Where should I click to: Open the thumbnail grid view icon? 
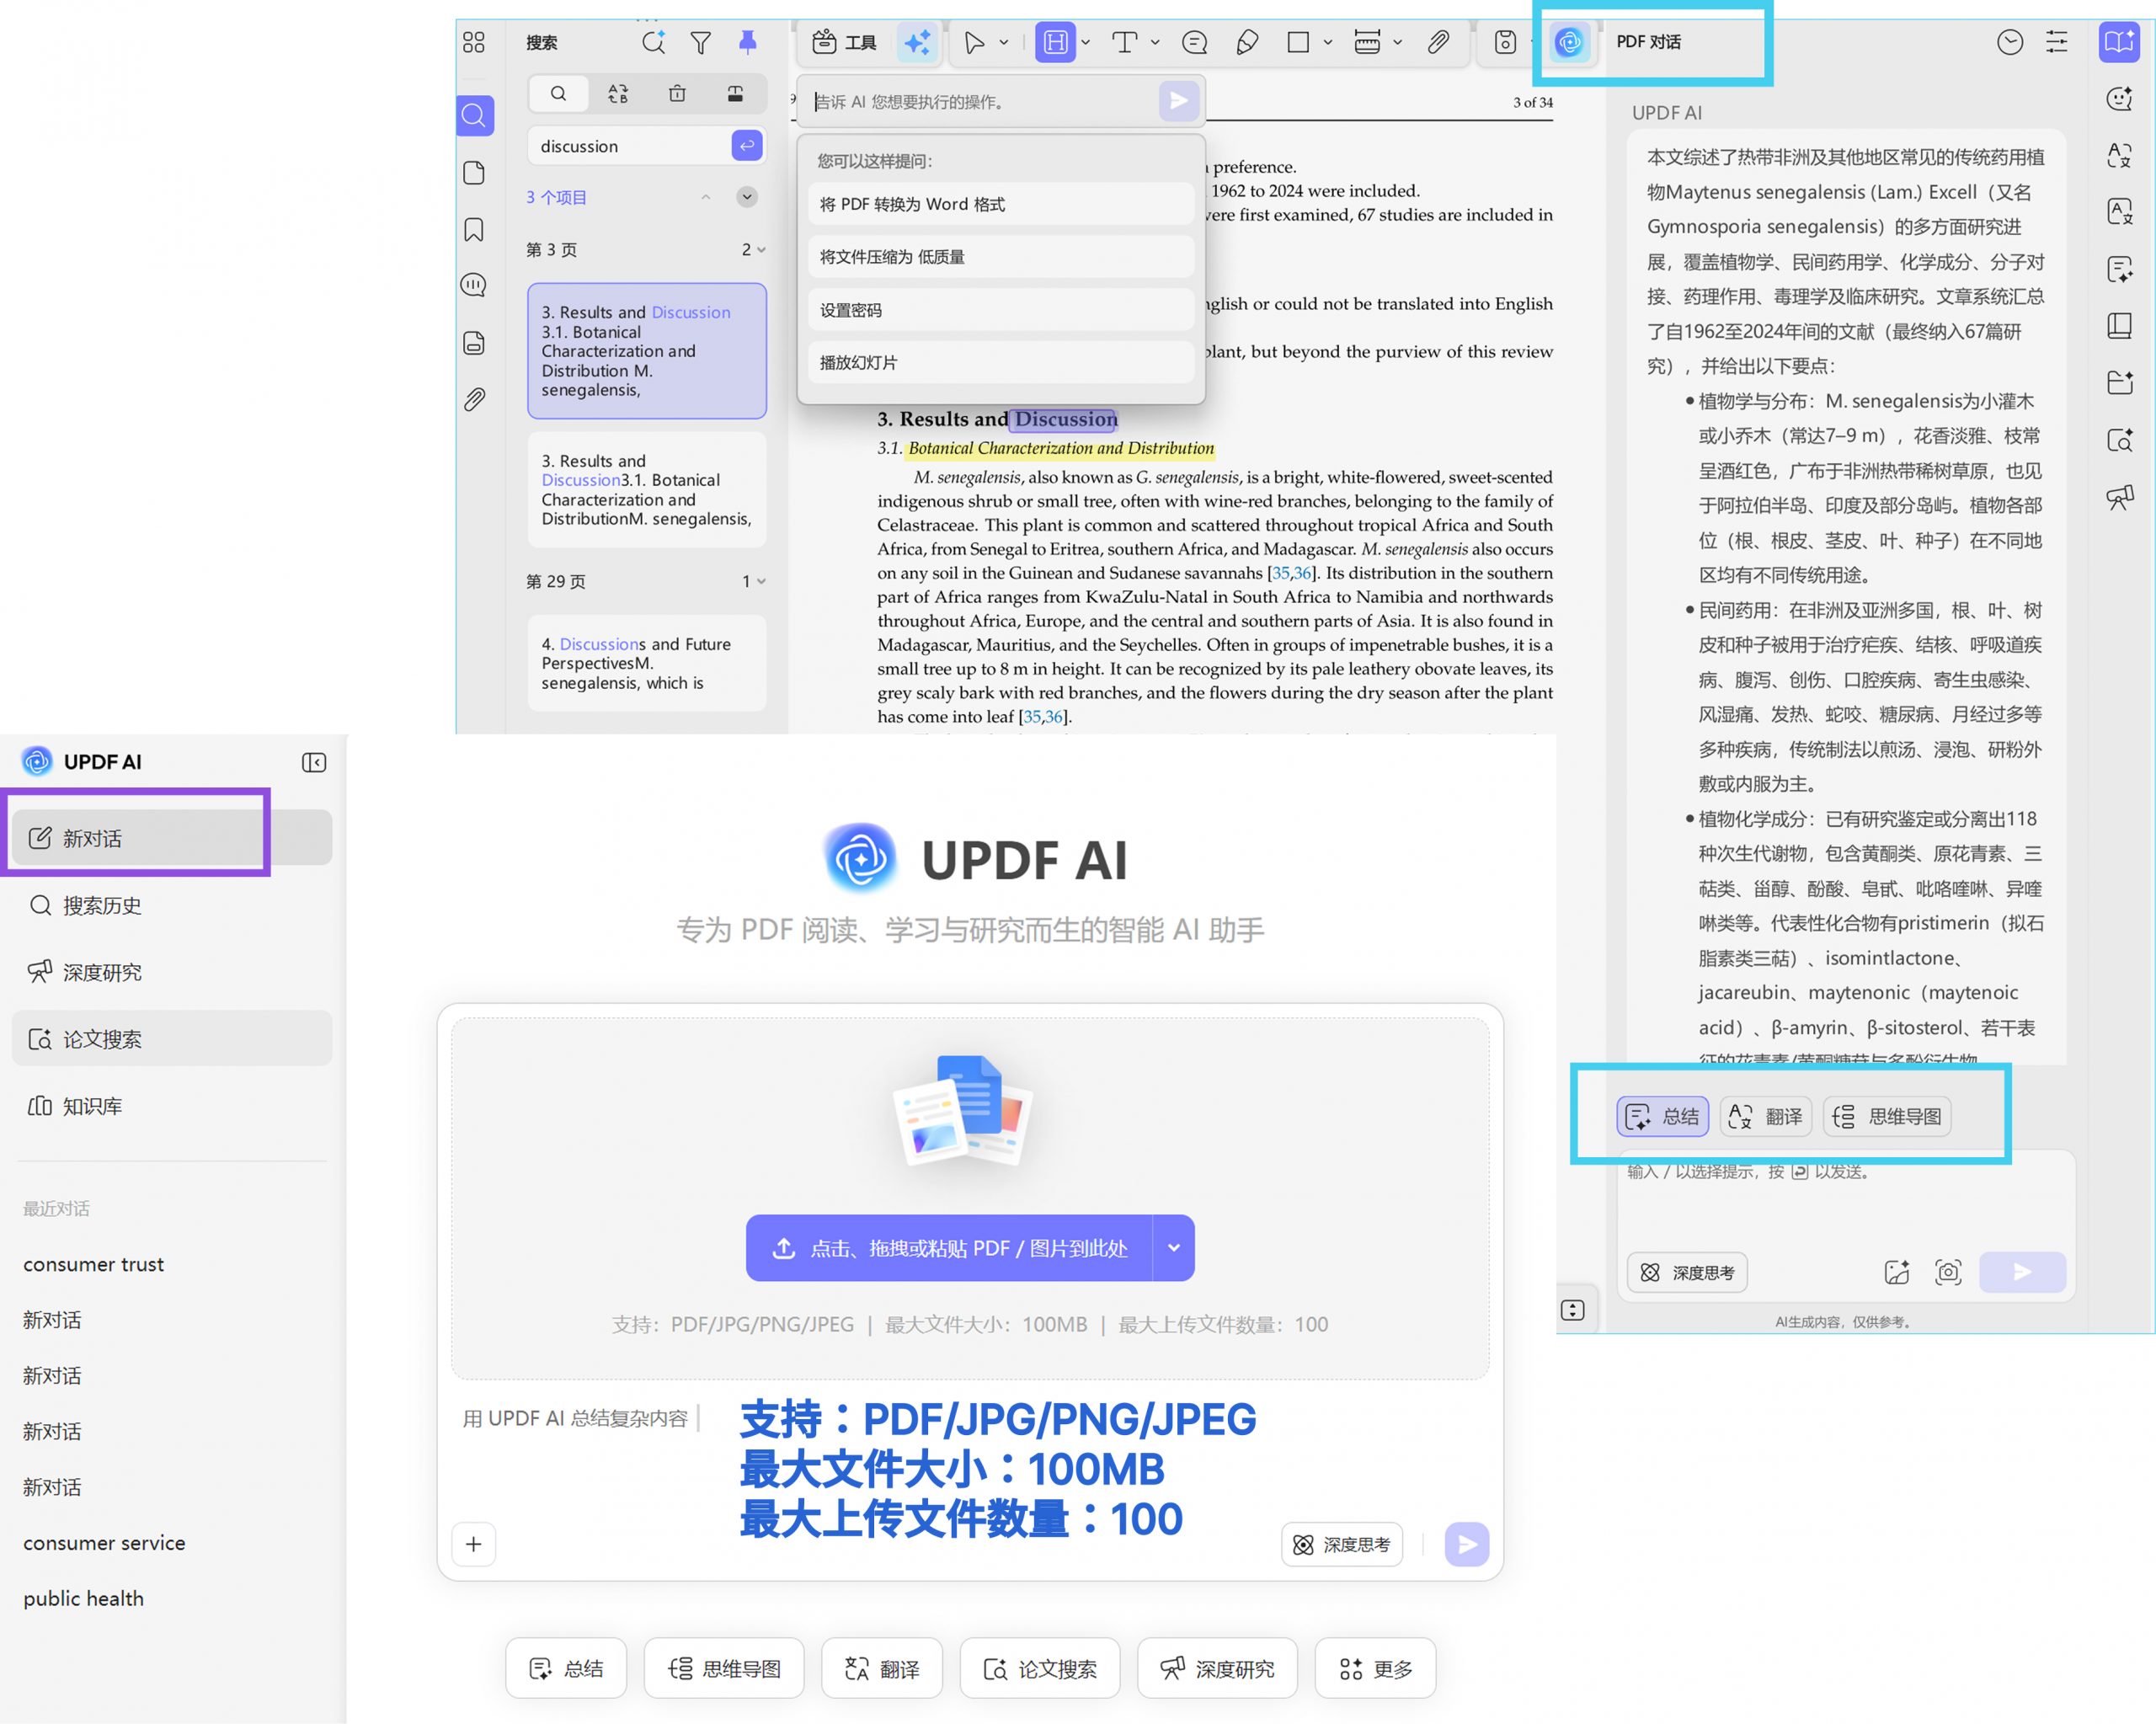pyautogui.click(x=474, y=42)
